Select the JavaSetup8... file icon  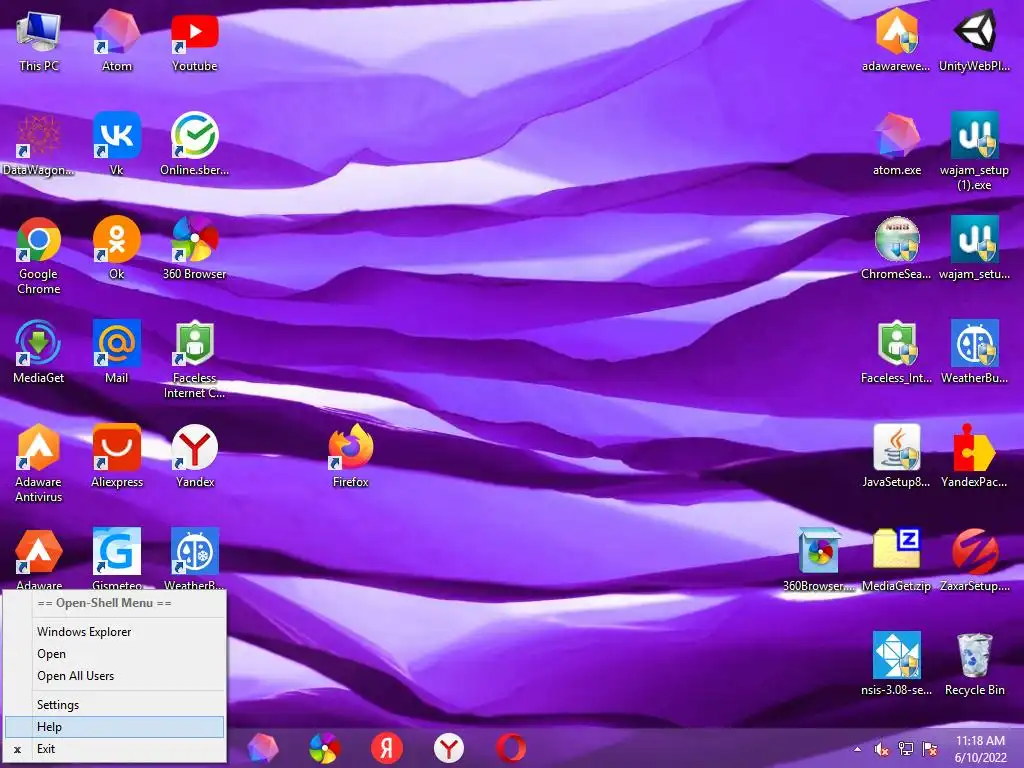point(897,456)
